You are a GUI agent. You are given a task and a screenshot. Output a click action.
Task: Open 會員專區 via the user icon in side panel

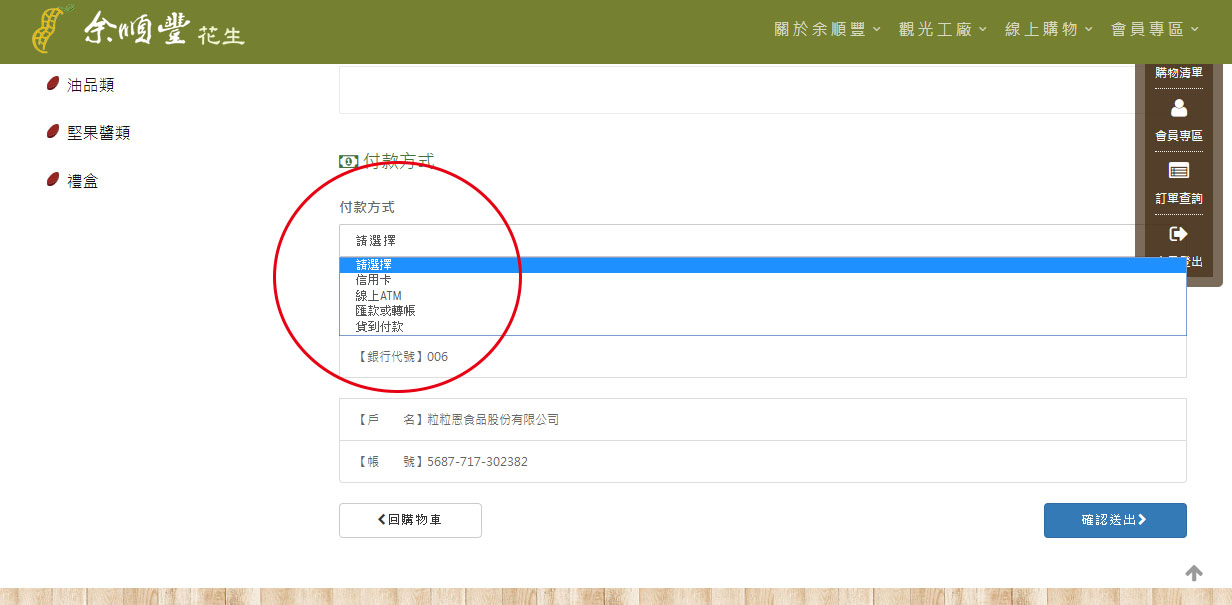[x=1178, y=108]
